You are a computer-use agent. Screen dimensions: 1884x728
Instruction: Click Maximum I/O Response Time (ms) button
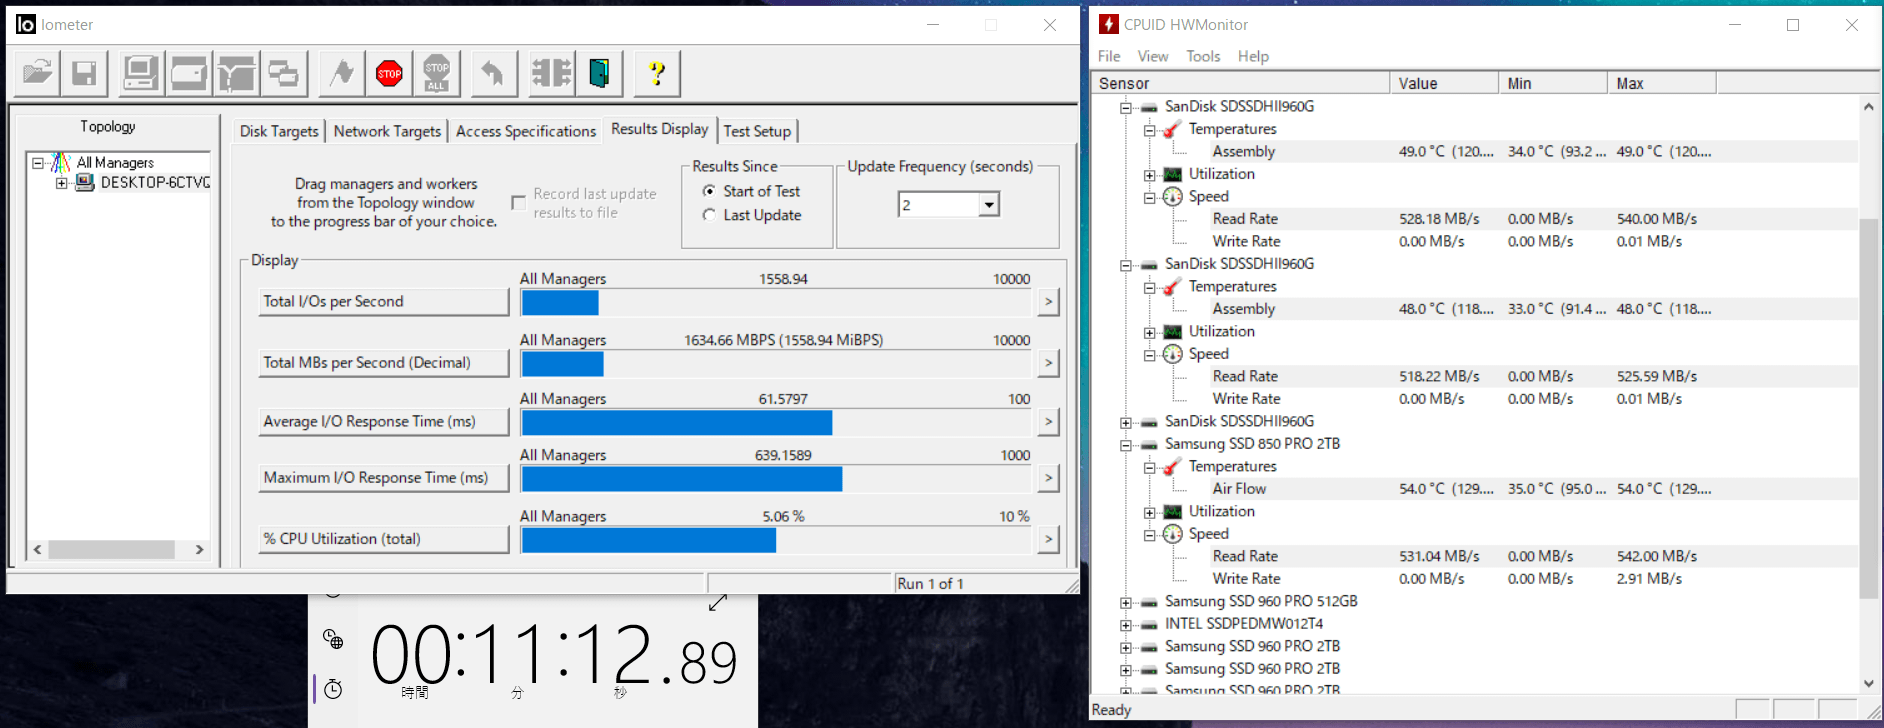(x=384, y=478)
